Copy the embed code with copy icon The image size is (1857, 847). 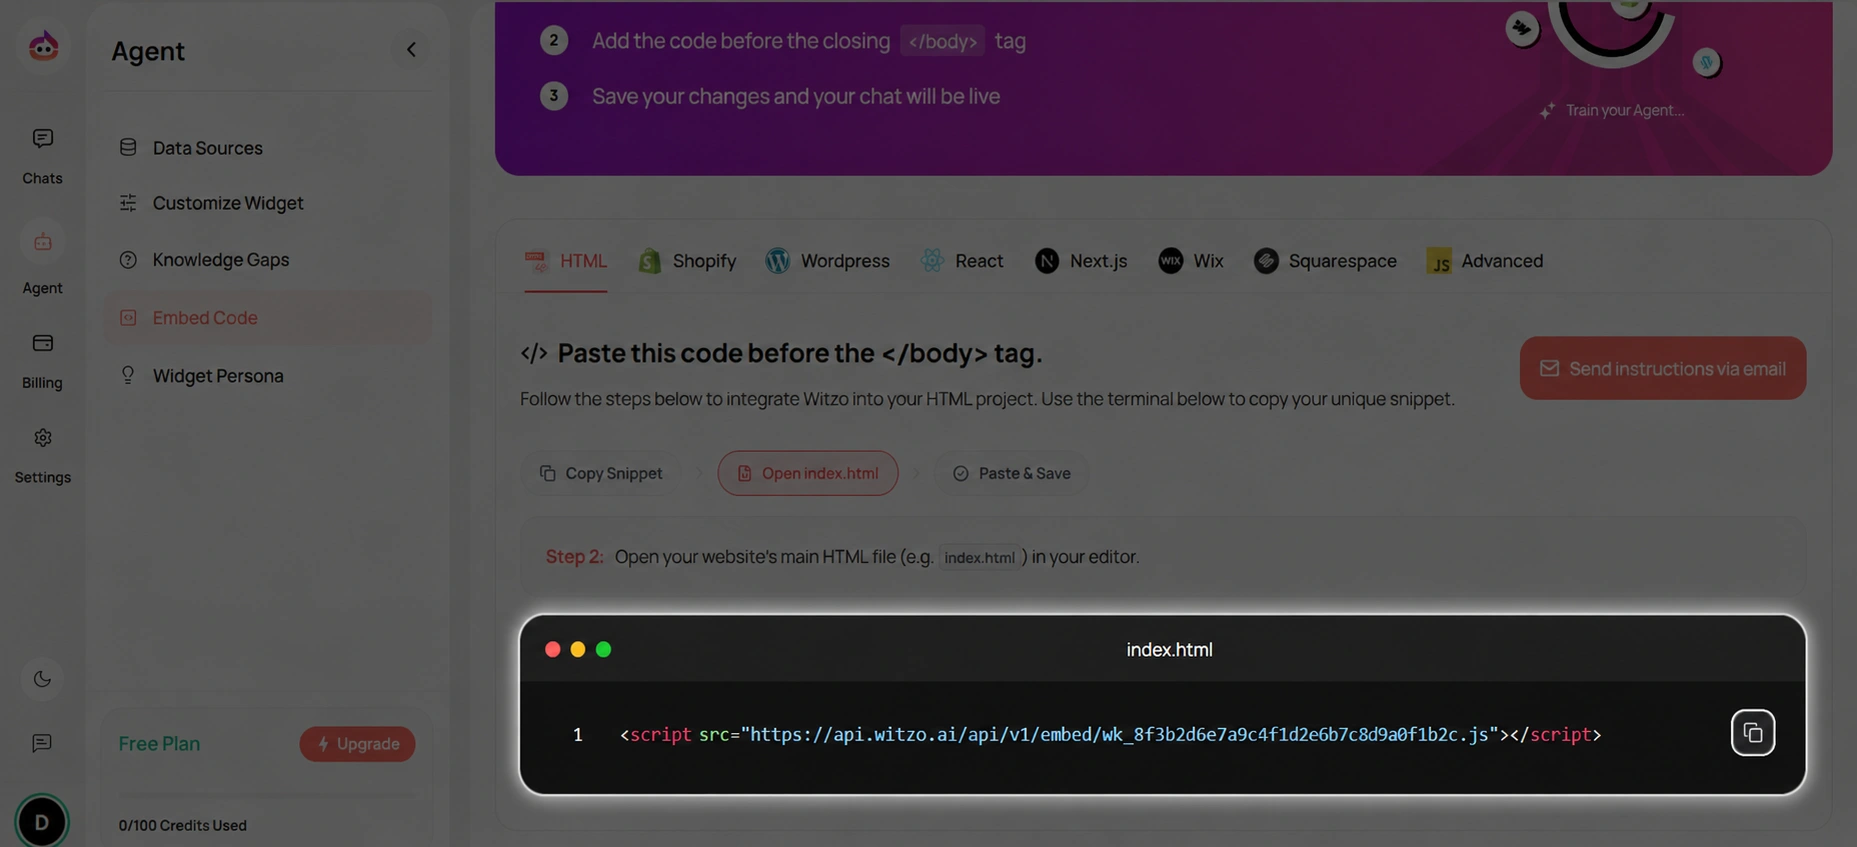pos(1753,733)
